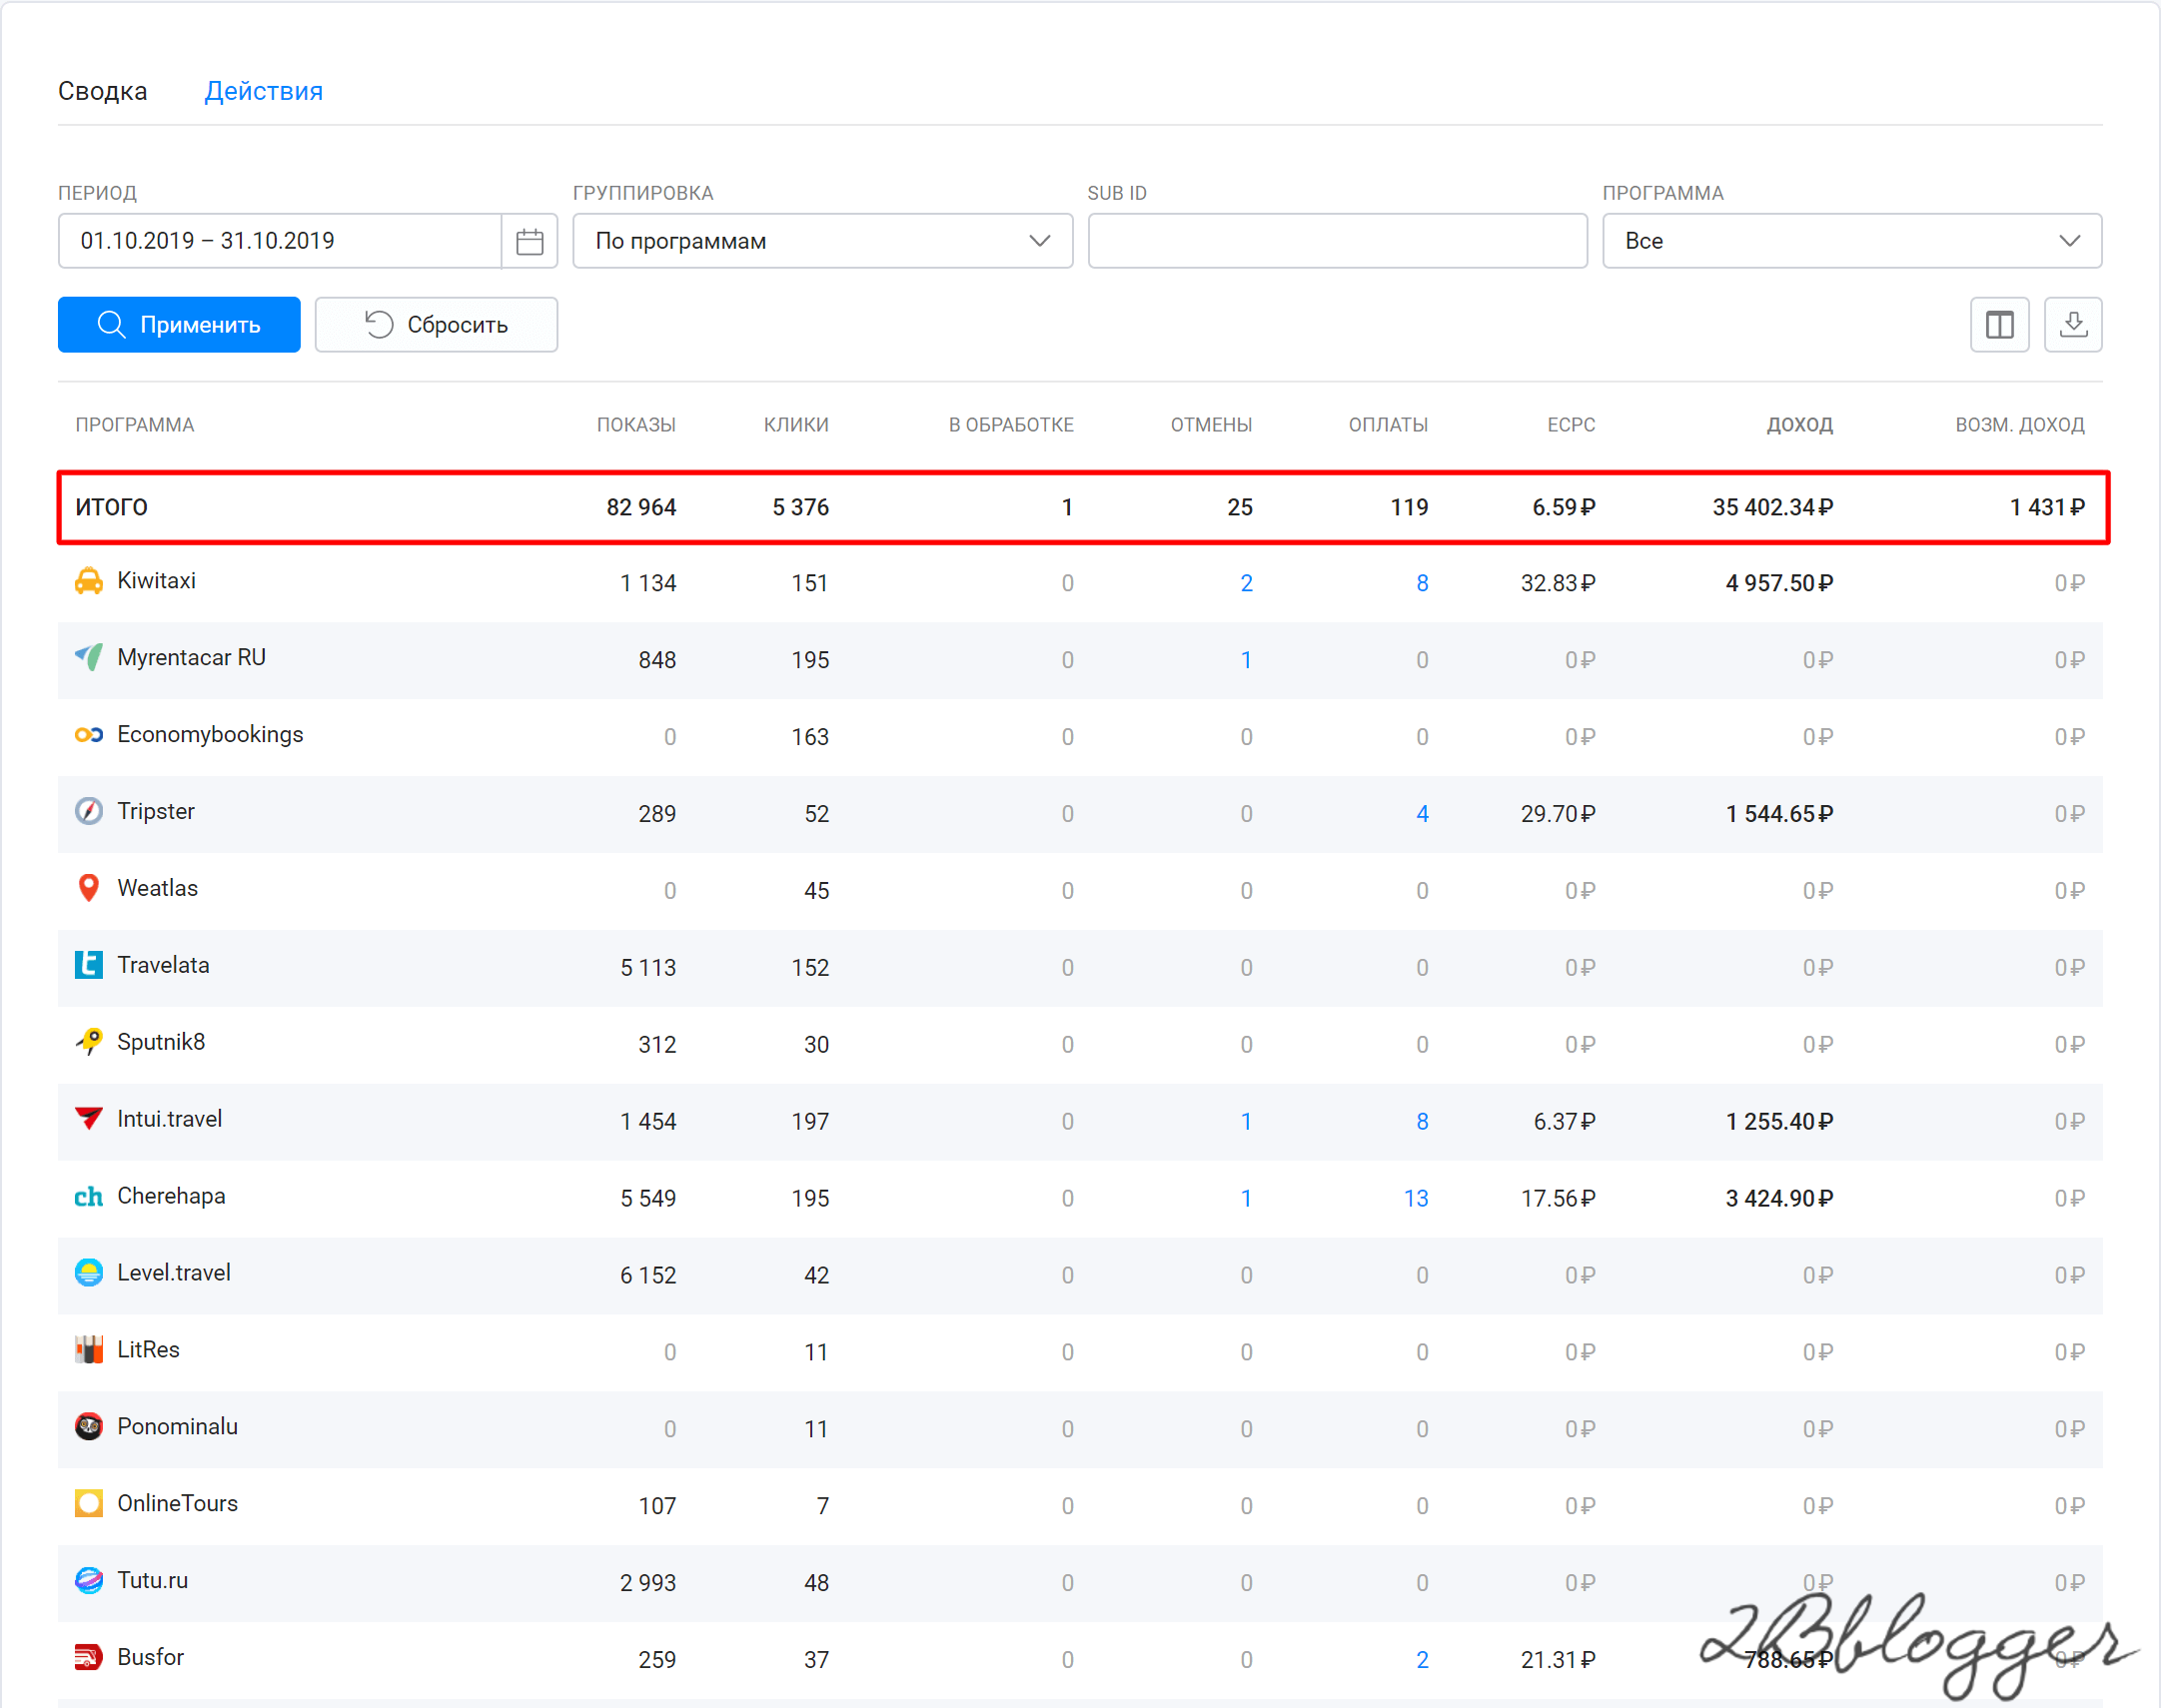Open Busfor payments count 2
This screenshot has height=1708, width=2161.
coord(1422,1660)
